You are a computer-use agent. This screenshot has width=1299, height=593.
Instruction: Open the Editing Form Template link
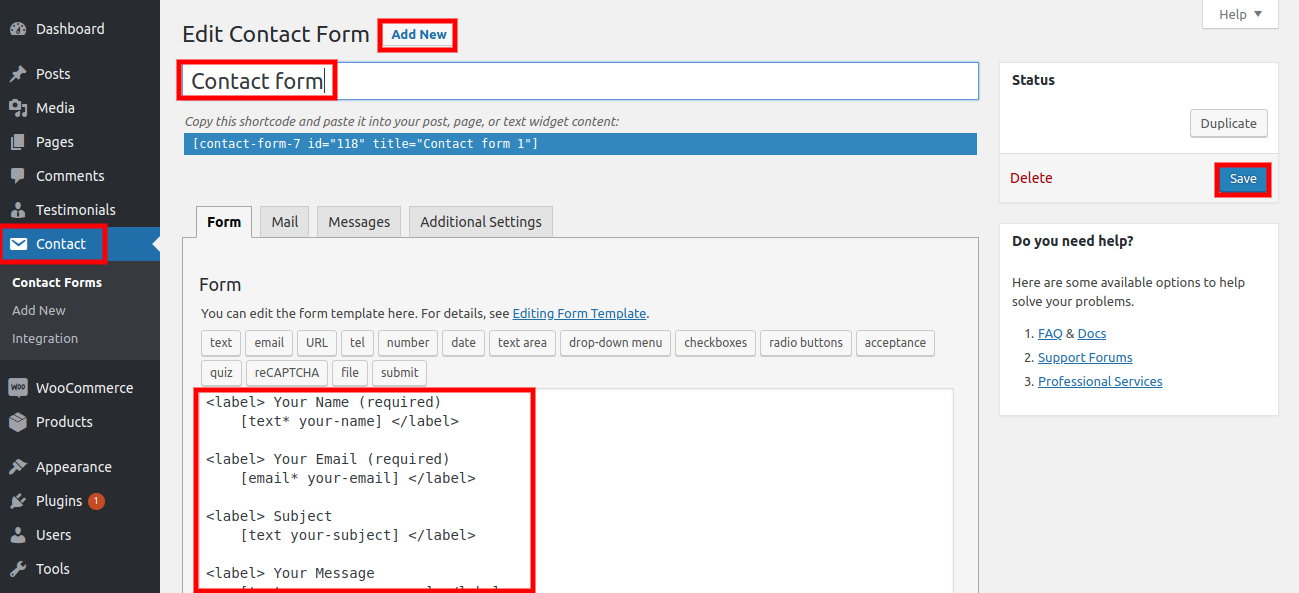[x=579, y=314]
